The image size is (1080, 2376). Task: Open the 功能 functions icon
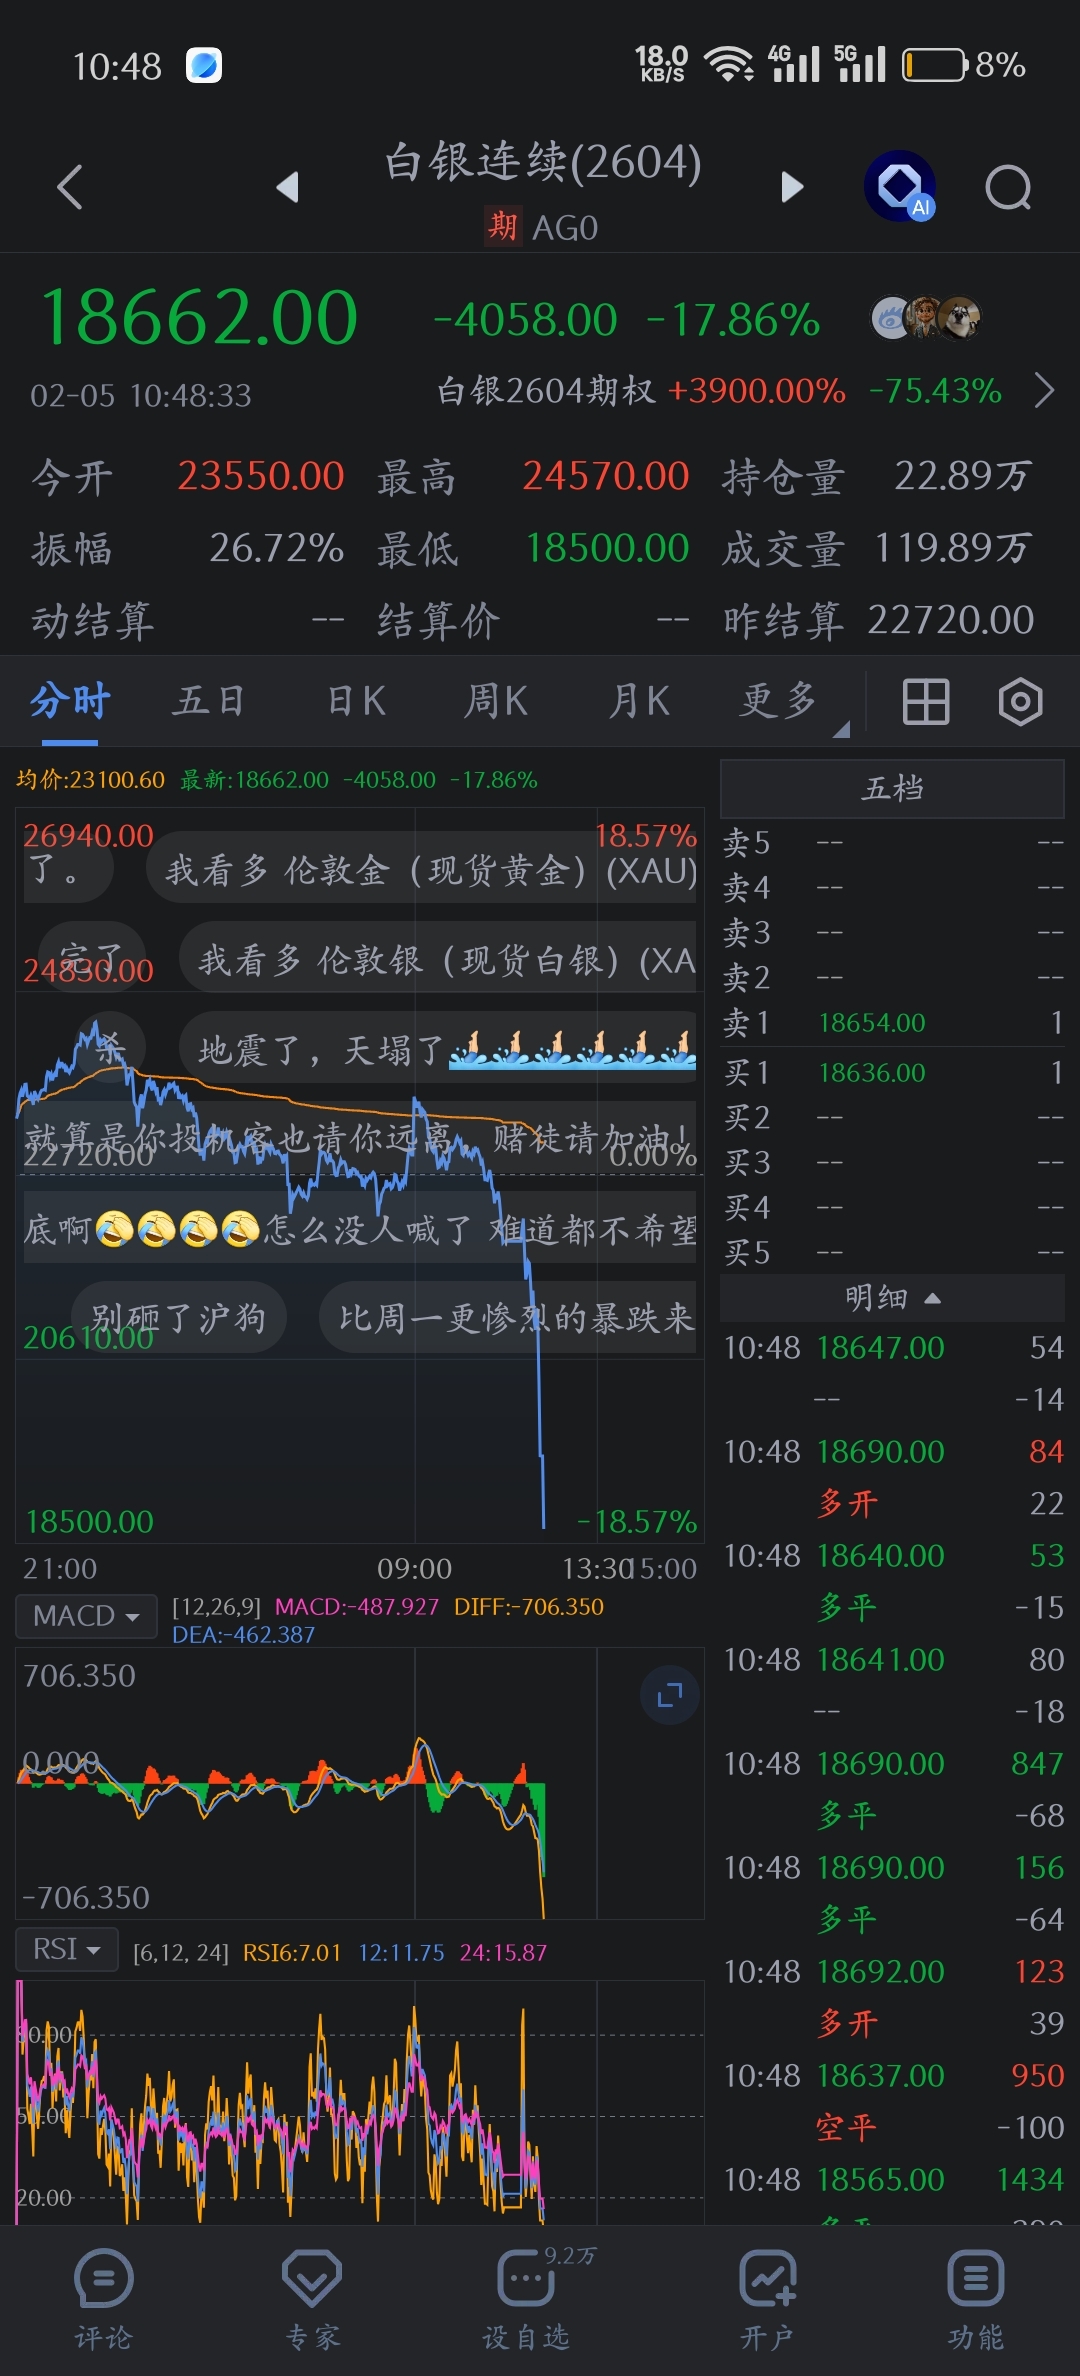click(x=975, y=2298)
